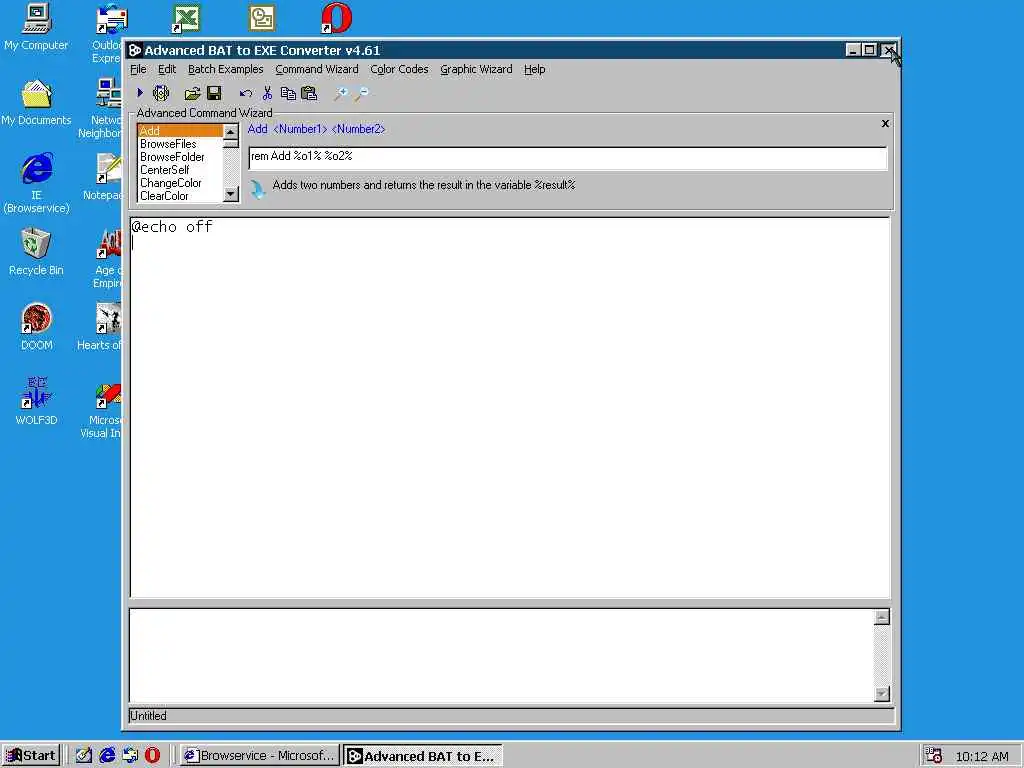1024x768 pixels.
Task: Click the command list scroll down arrow
Action: [231, 194]
